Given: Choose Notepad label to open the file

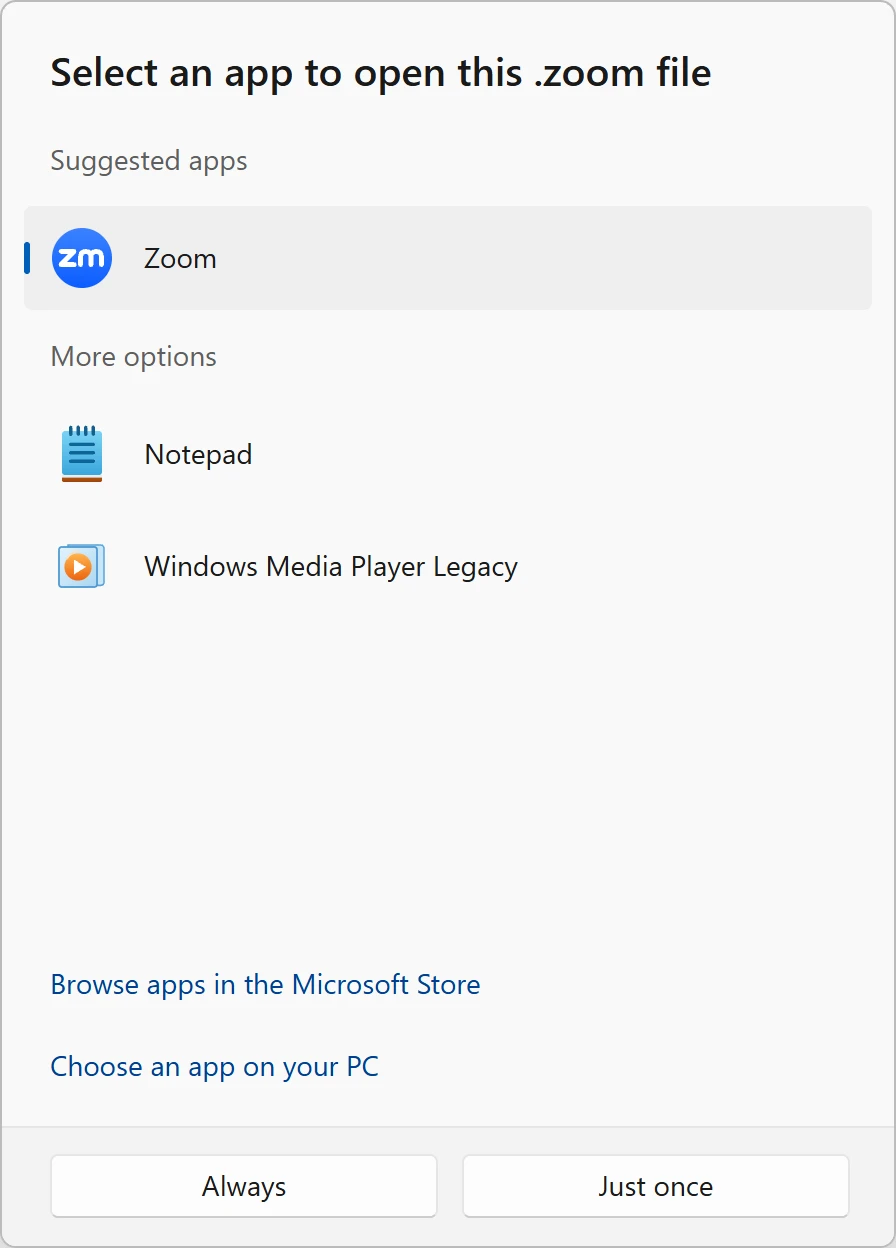Looking at the screenshot, I should pyautogui.click(x=198, y=454).
